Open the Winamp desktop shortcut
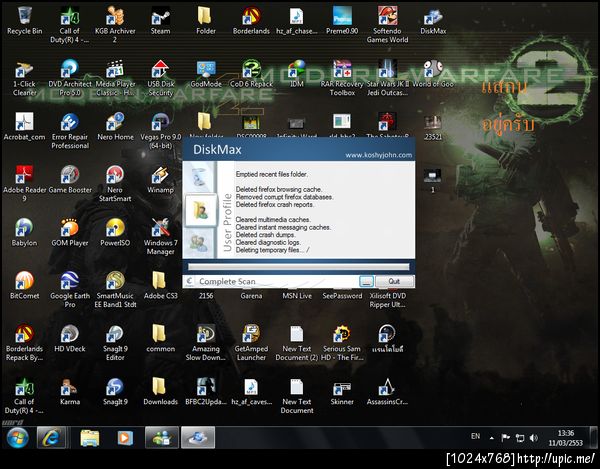The height and width of the screenshot is (469, 600). click(160, 179)
